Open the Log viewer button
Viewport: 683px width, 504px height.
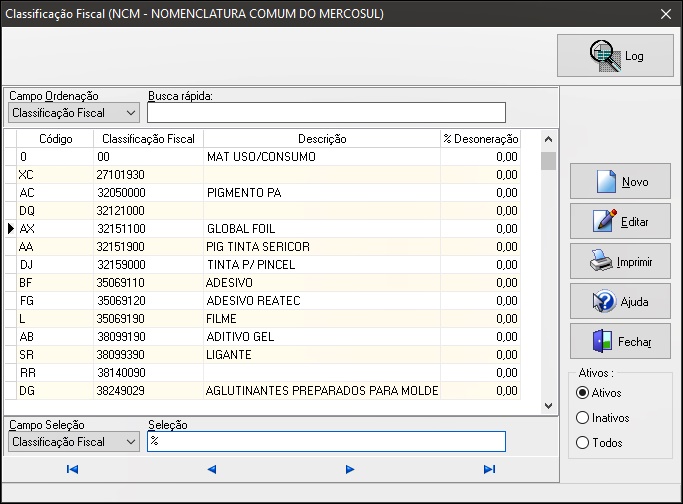coord(615,56)
